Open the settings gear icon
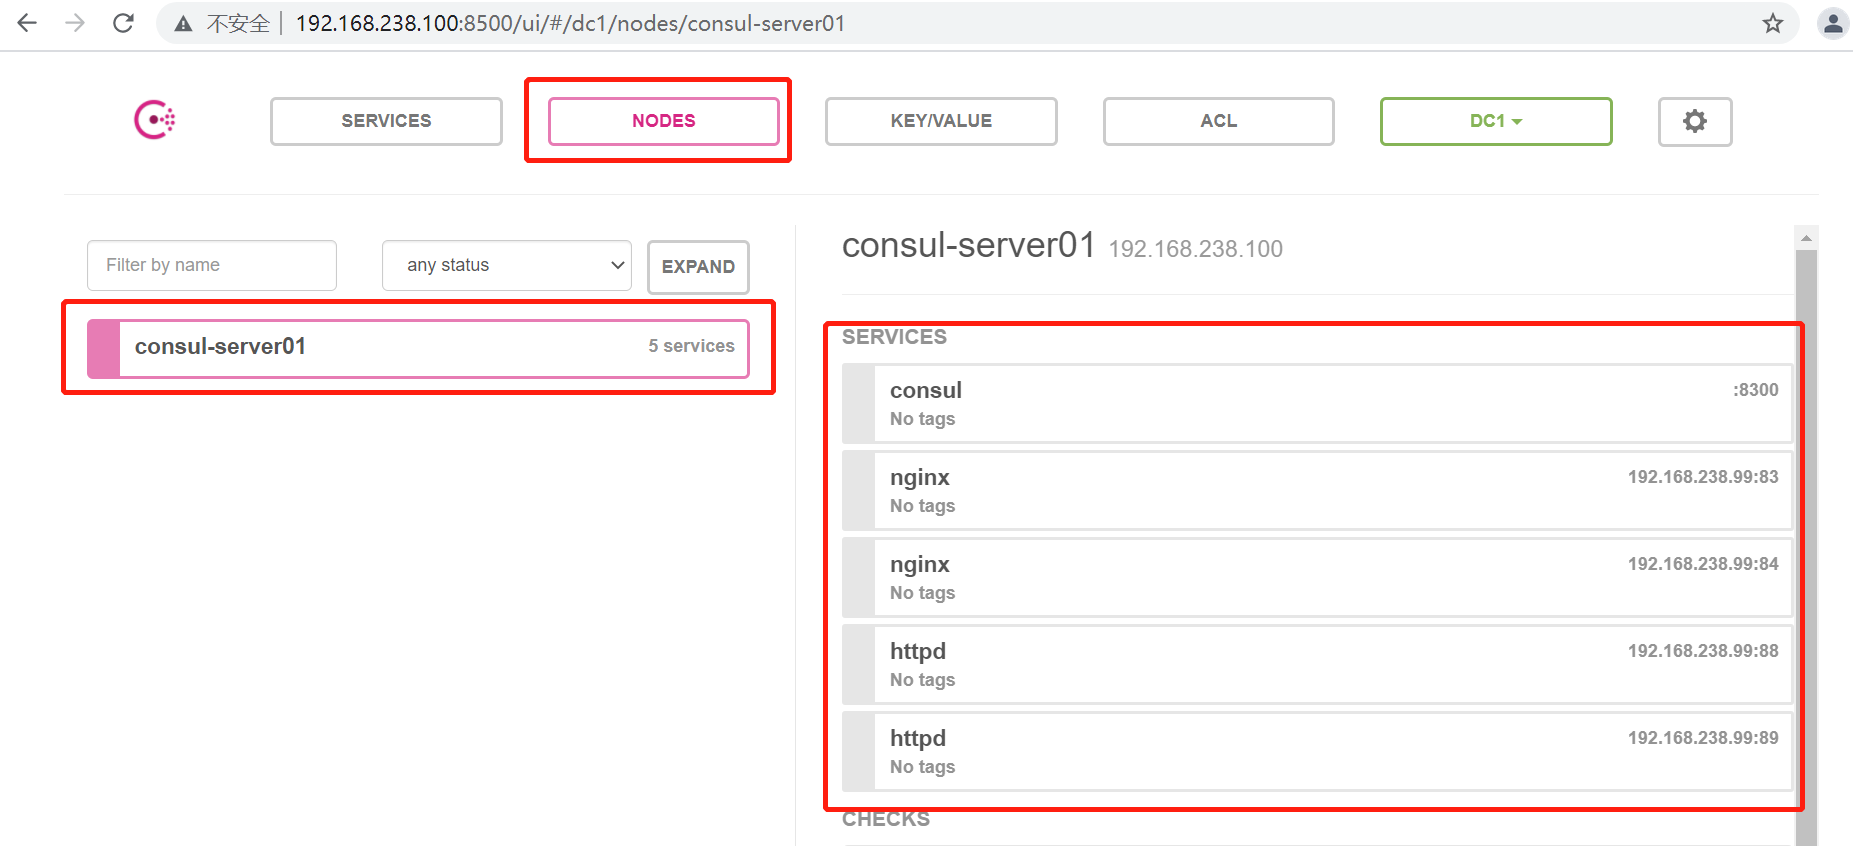The height and width of the screenshot is (846, 1853). 1695,121
